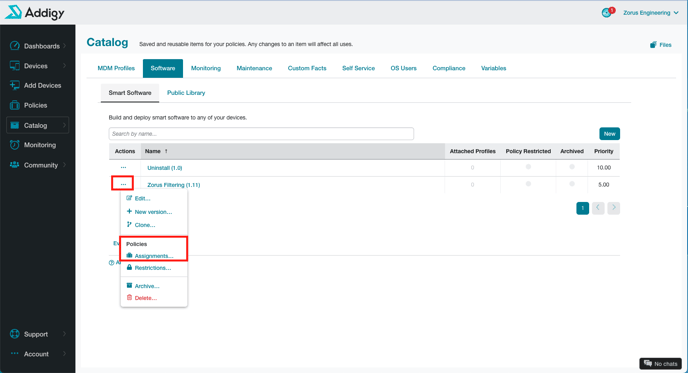Open Zorus Filtering (1.11) software link
This screenshot has height=373, width=688.
[174, 185]
